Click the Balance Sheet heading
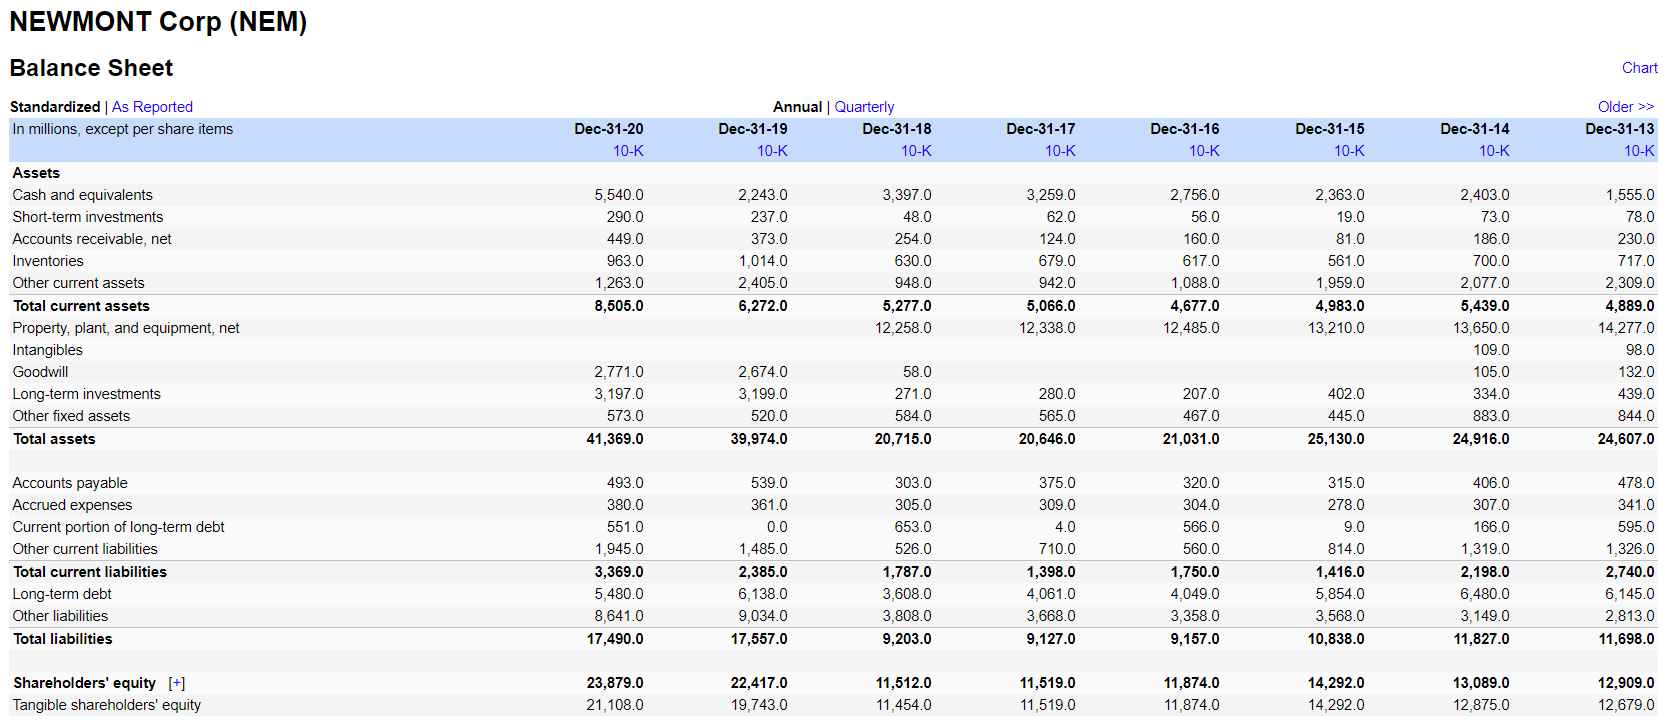This screenshot has height=720, width=1666. point(91,68)
